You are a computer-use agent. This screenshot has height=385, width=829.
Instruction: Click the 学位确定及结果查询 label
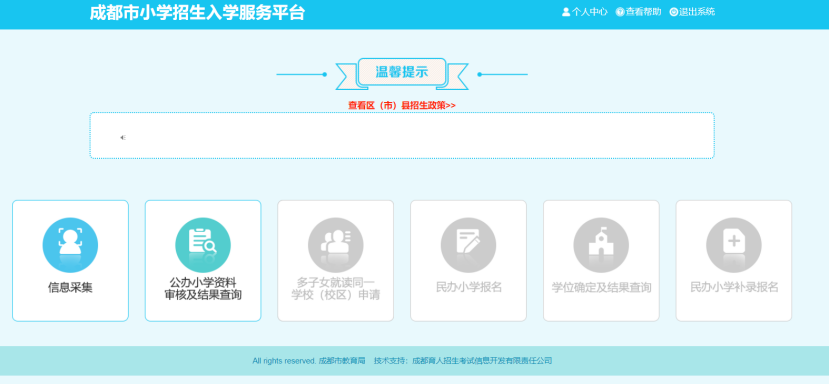[601, 288]
